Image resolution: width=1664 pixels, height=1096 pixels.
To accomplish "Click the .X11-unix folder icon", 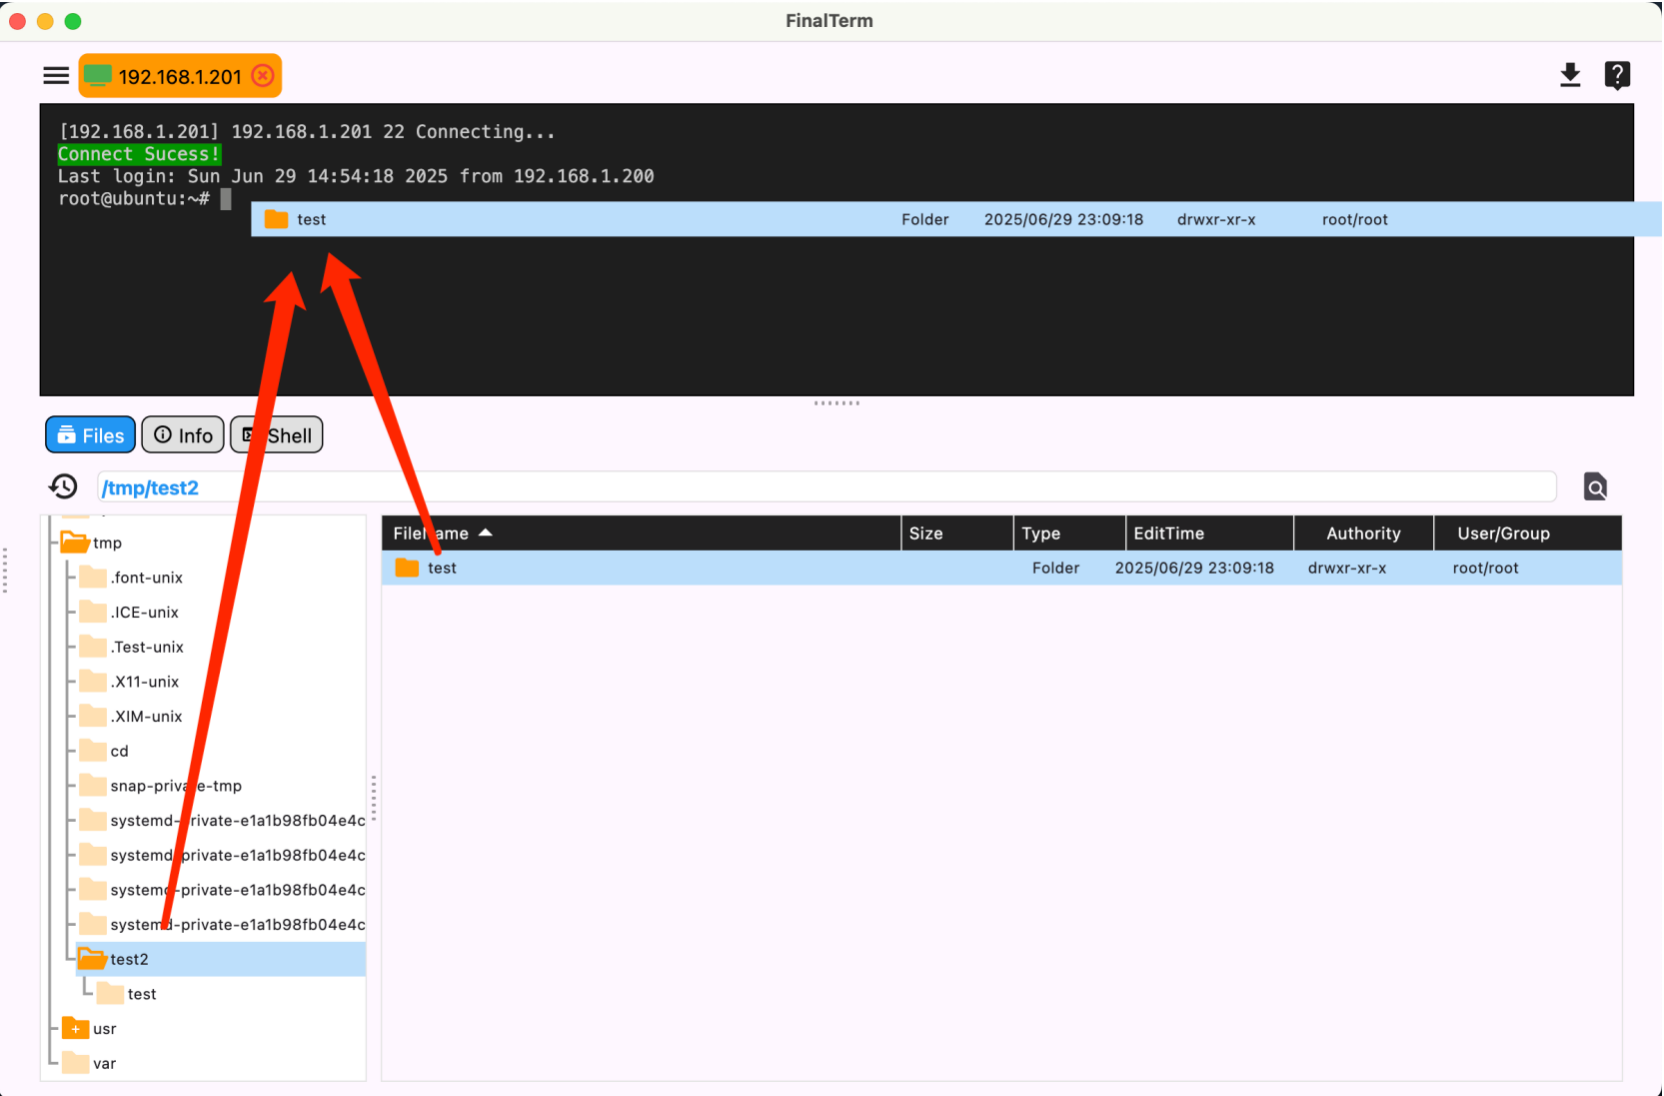I will 93,681.
